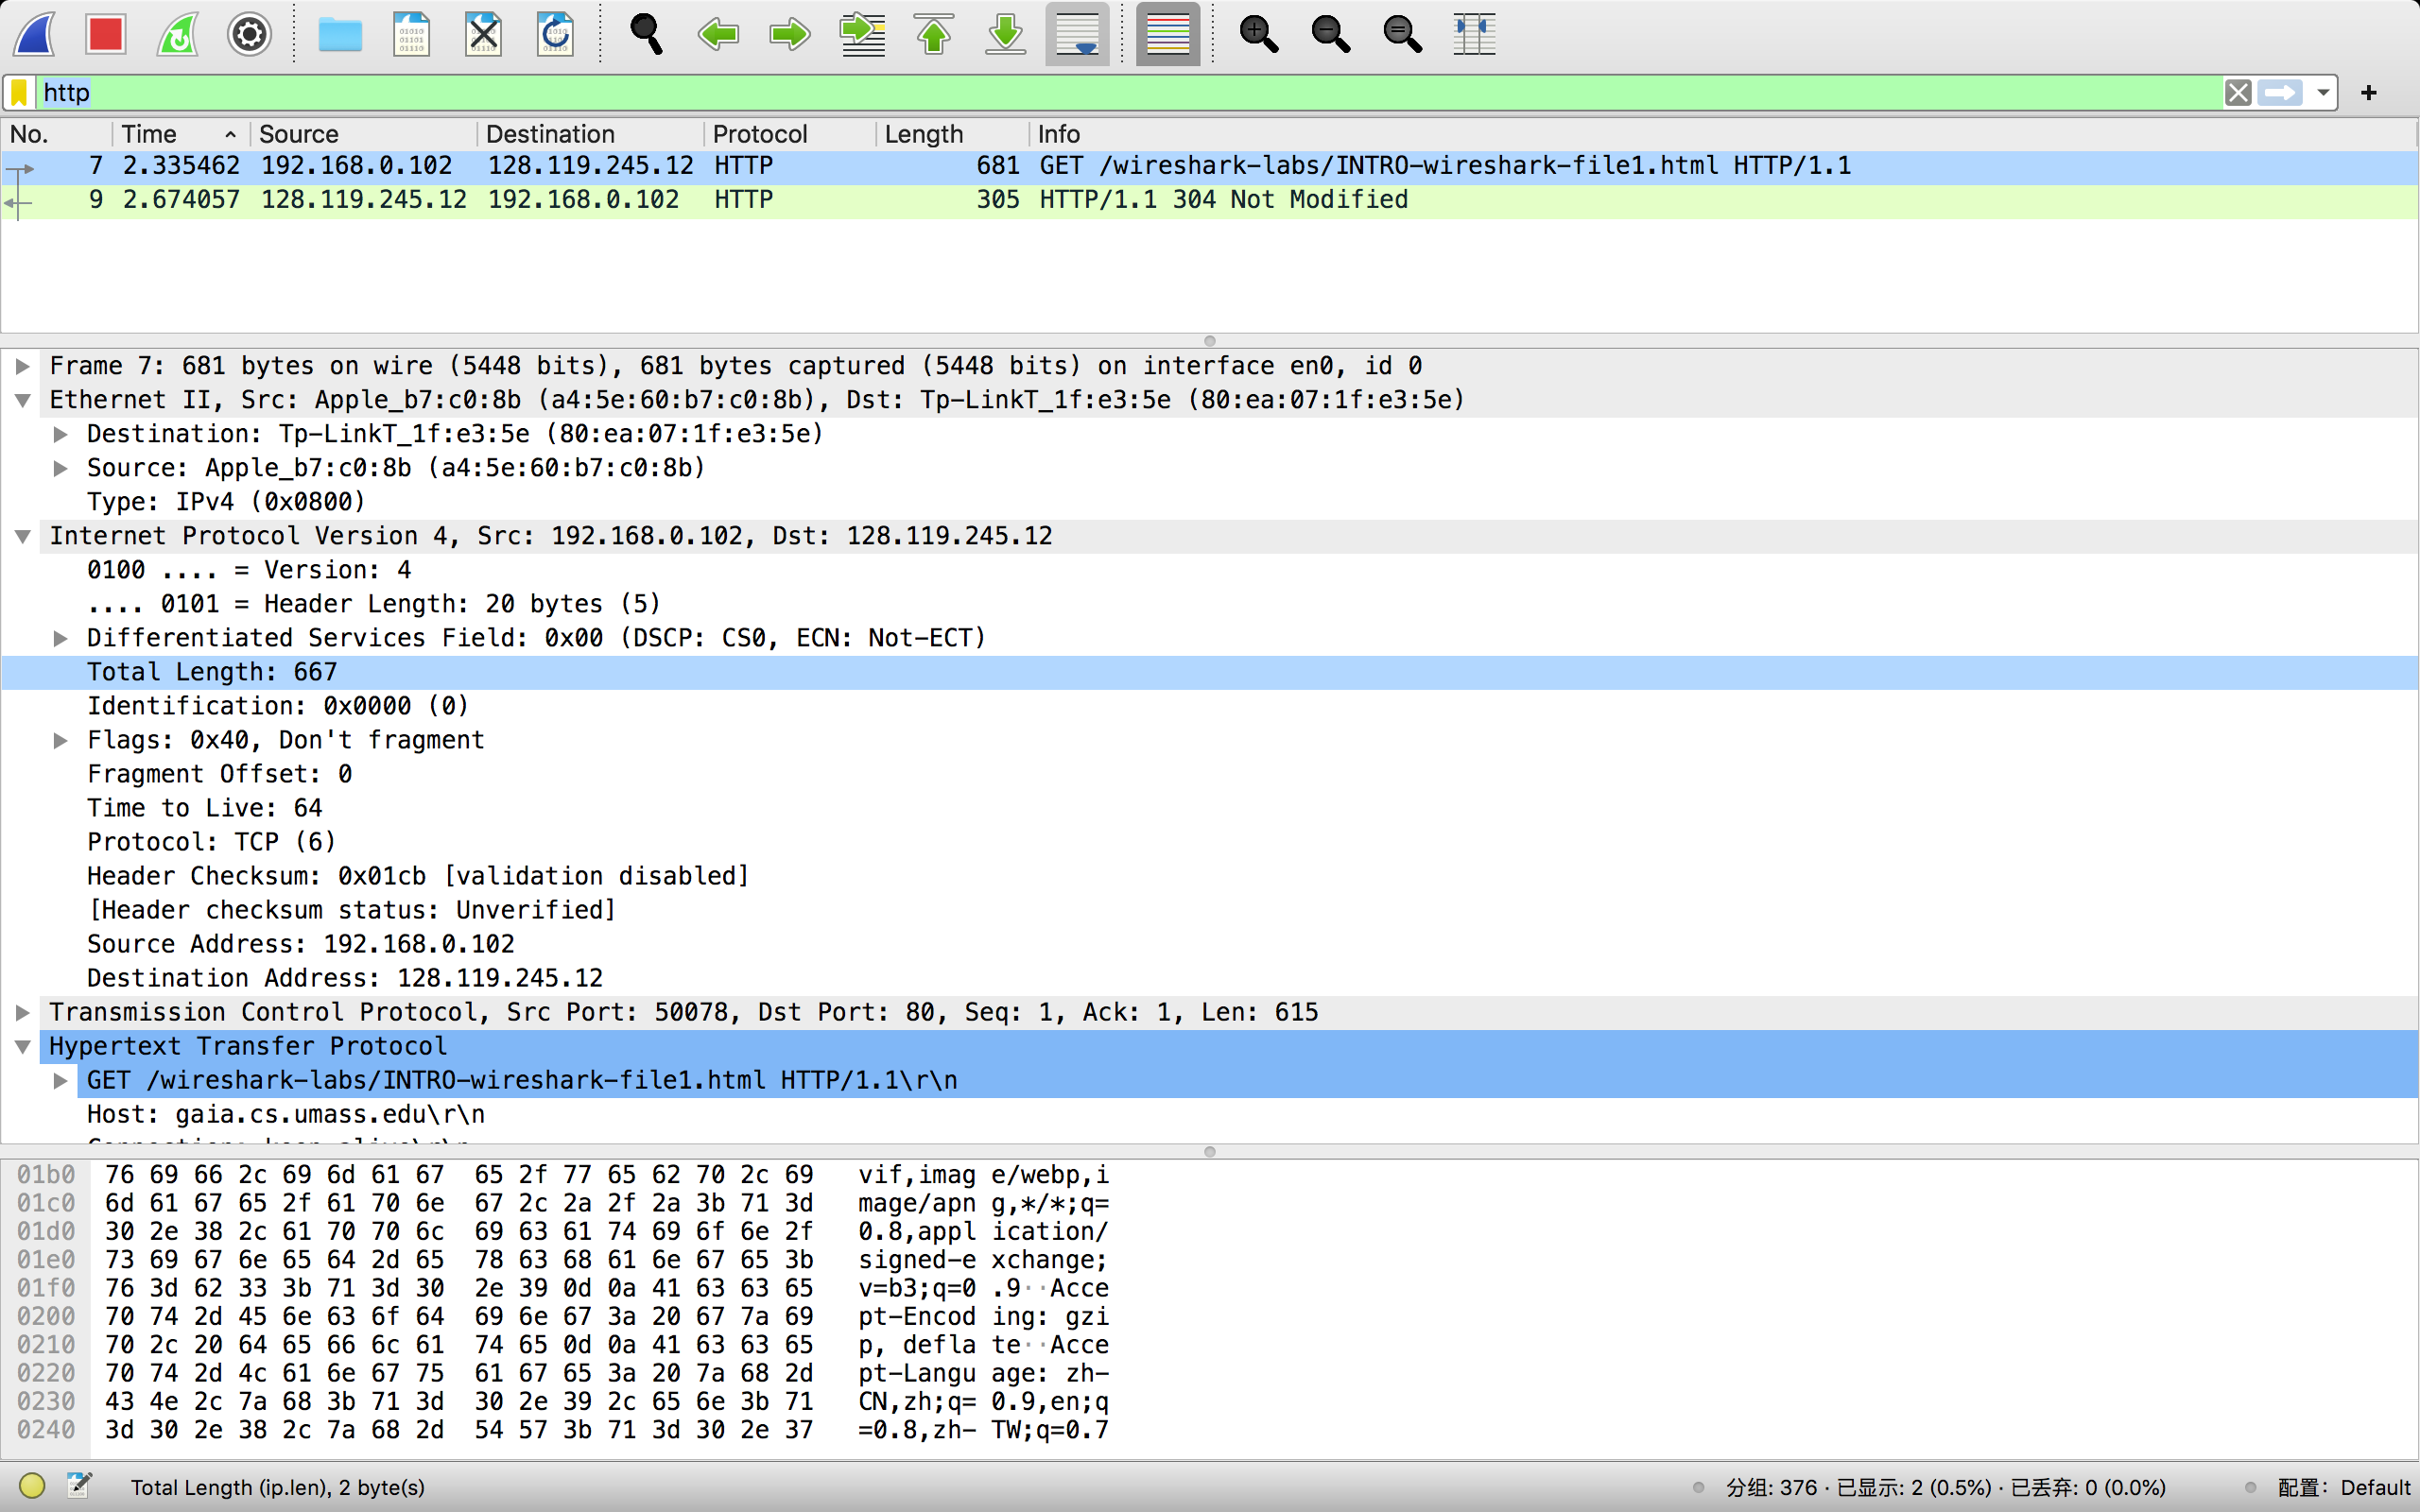Open capture options with the gear icon
Viewport: 2420px width, 1512px height.
click(248, 33)
